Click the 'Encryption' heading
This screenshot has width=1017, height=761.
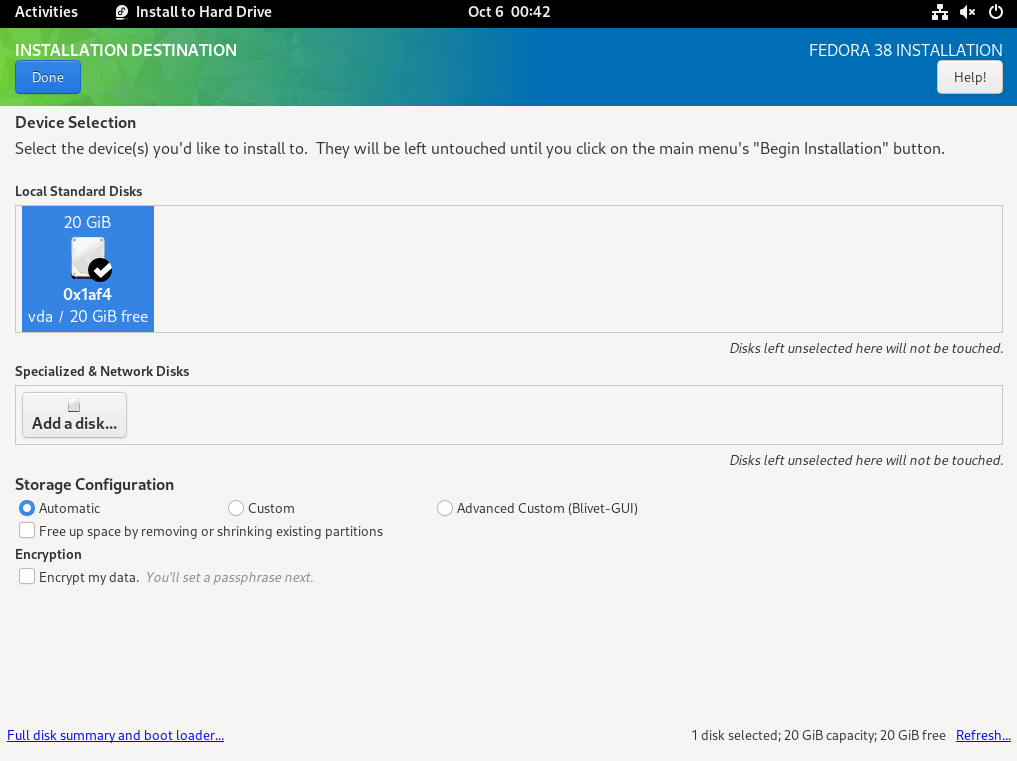[x=49, y=554]
